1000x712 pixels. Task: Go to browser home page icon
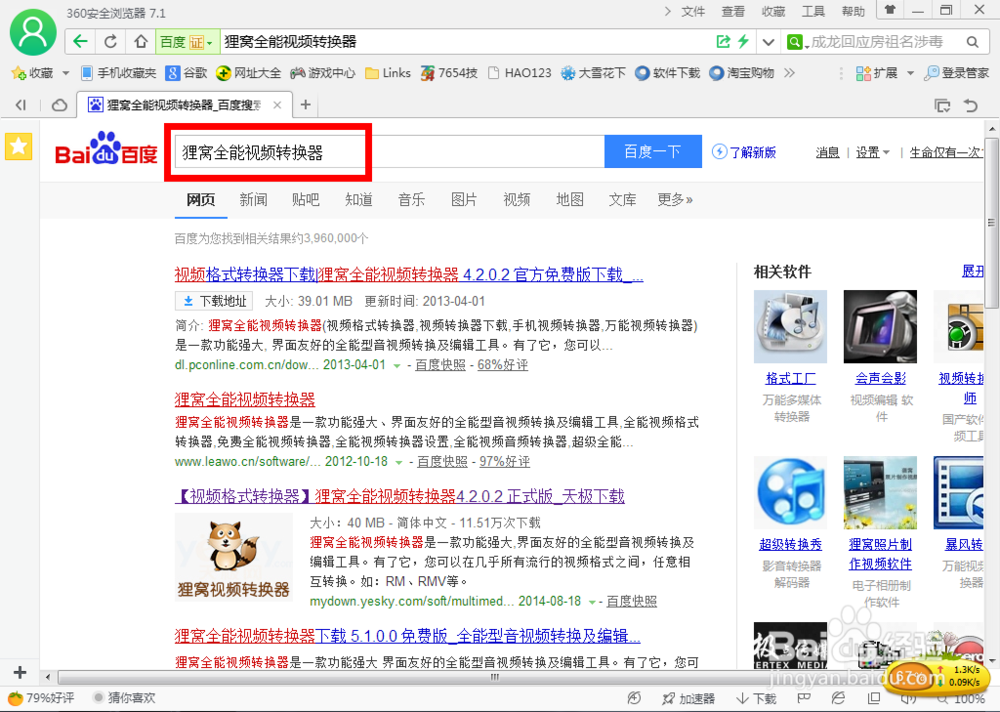(x=140, y=42)
